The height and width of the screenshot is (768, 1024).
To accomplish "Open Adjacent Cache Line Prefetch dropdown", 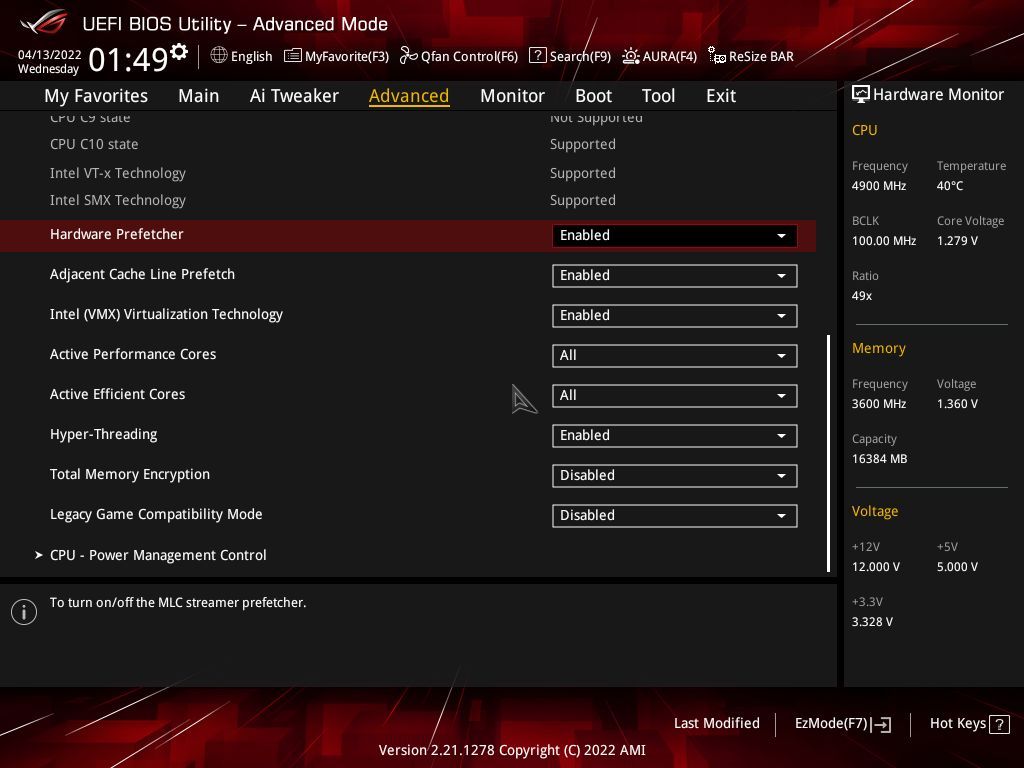I will click(x=674, y=276).
